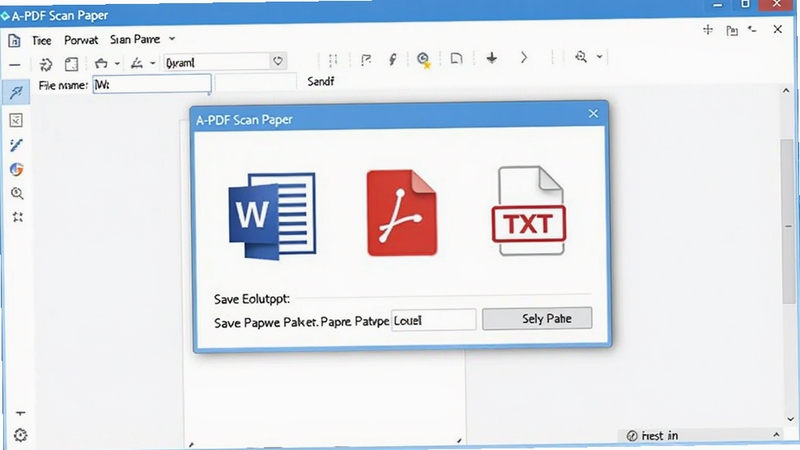800x450 pixels.
Task: Click the Sely Pahe button
Action: click(537, 318)
